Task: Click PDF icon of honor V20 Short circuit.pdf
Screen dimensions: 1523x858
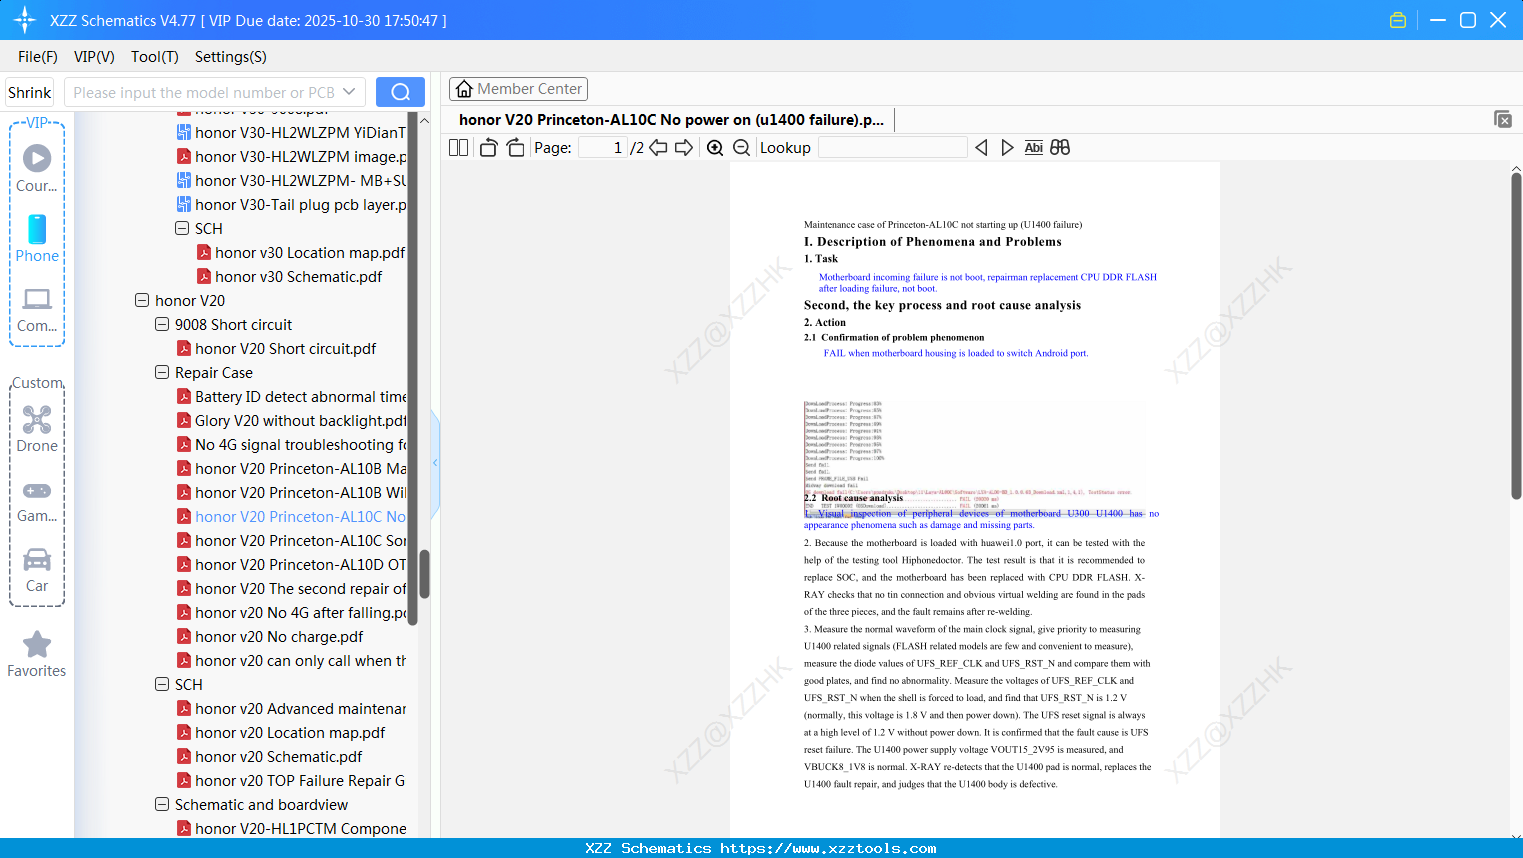Action: pyautogui.click(x=184, y=349)
